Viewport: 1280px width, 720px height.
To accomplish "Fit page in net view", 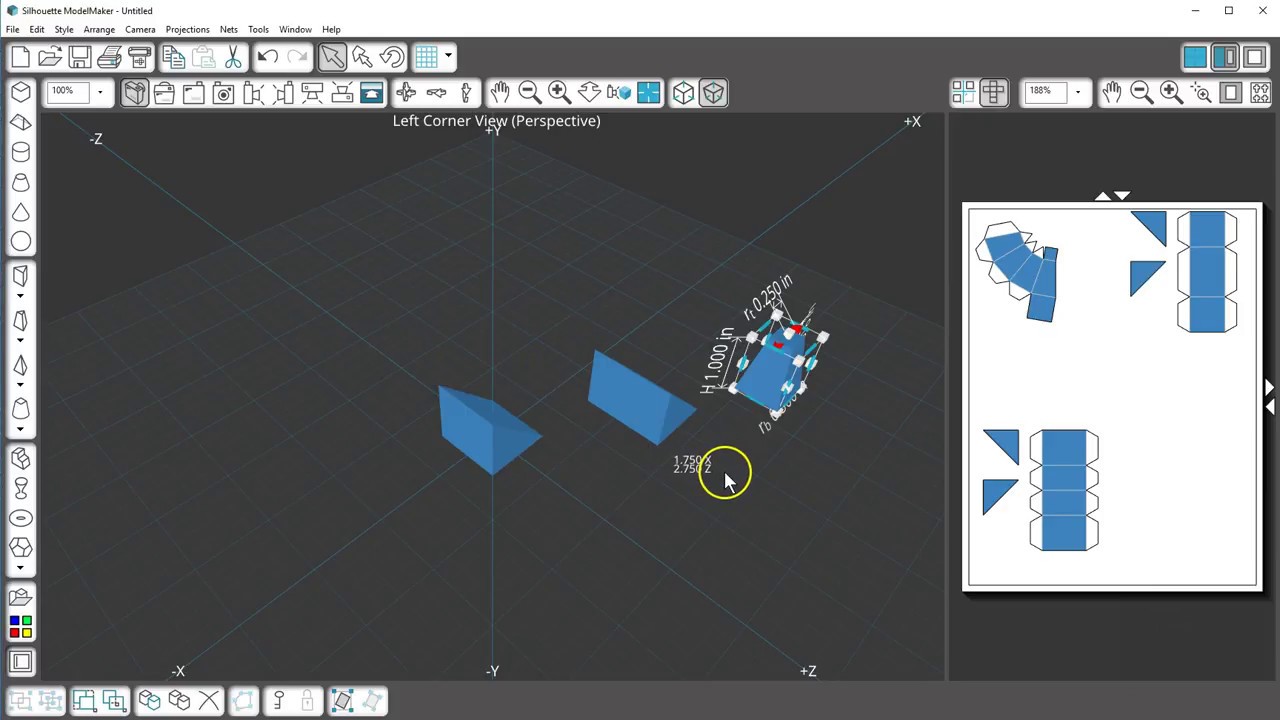I will pyautogui.click(x=1231, y=93).
